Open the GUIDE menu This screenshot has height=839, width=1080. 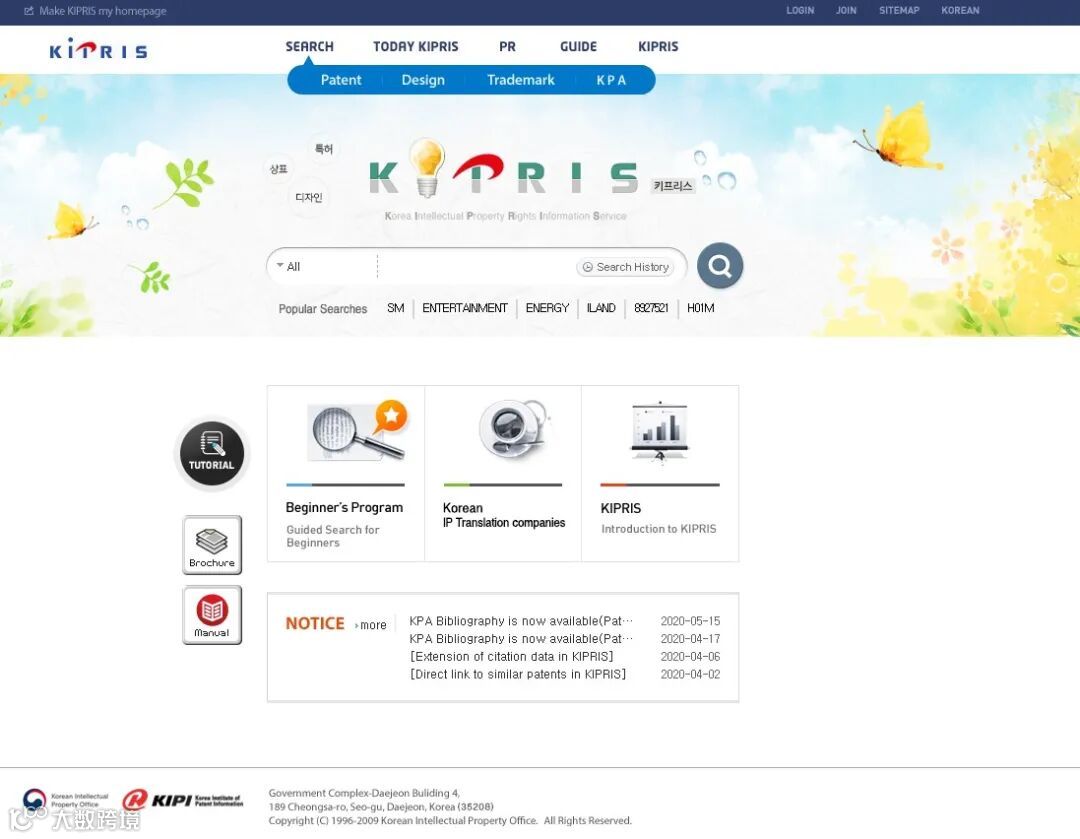[x=578, y=46]
